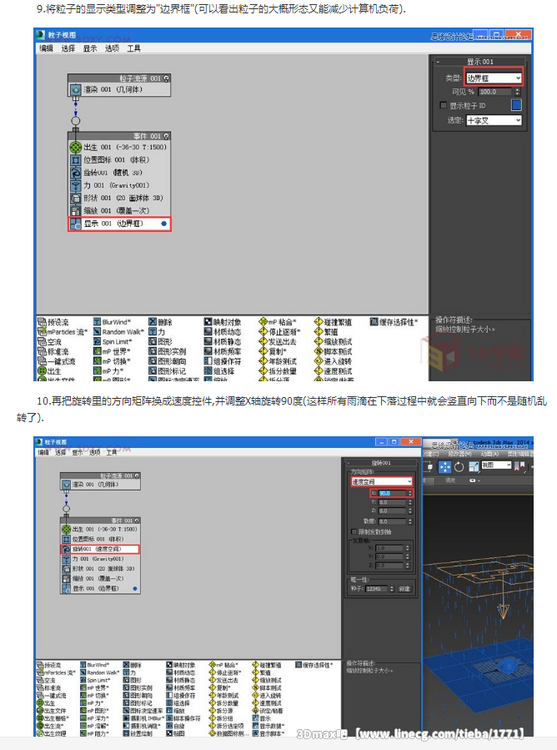Open the 选项 menu in upper Particle View
Screen dimensions: 557x750
click(112, 48)
